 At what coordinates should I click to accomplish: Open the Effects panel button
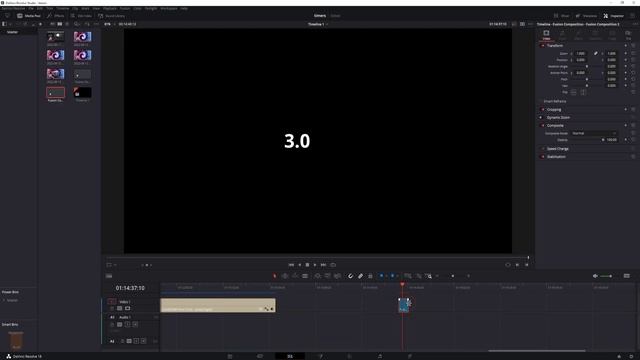56,16
